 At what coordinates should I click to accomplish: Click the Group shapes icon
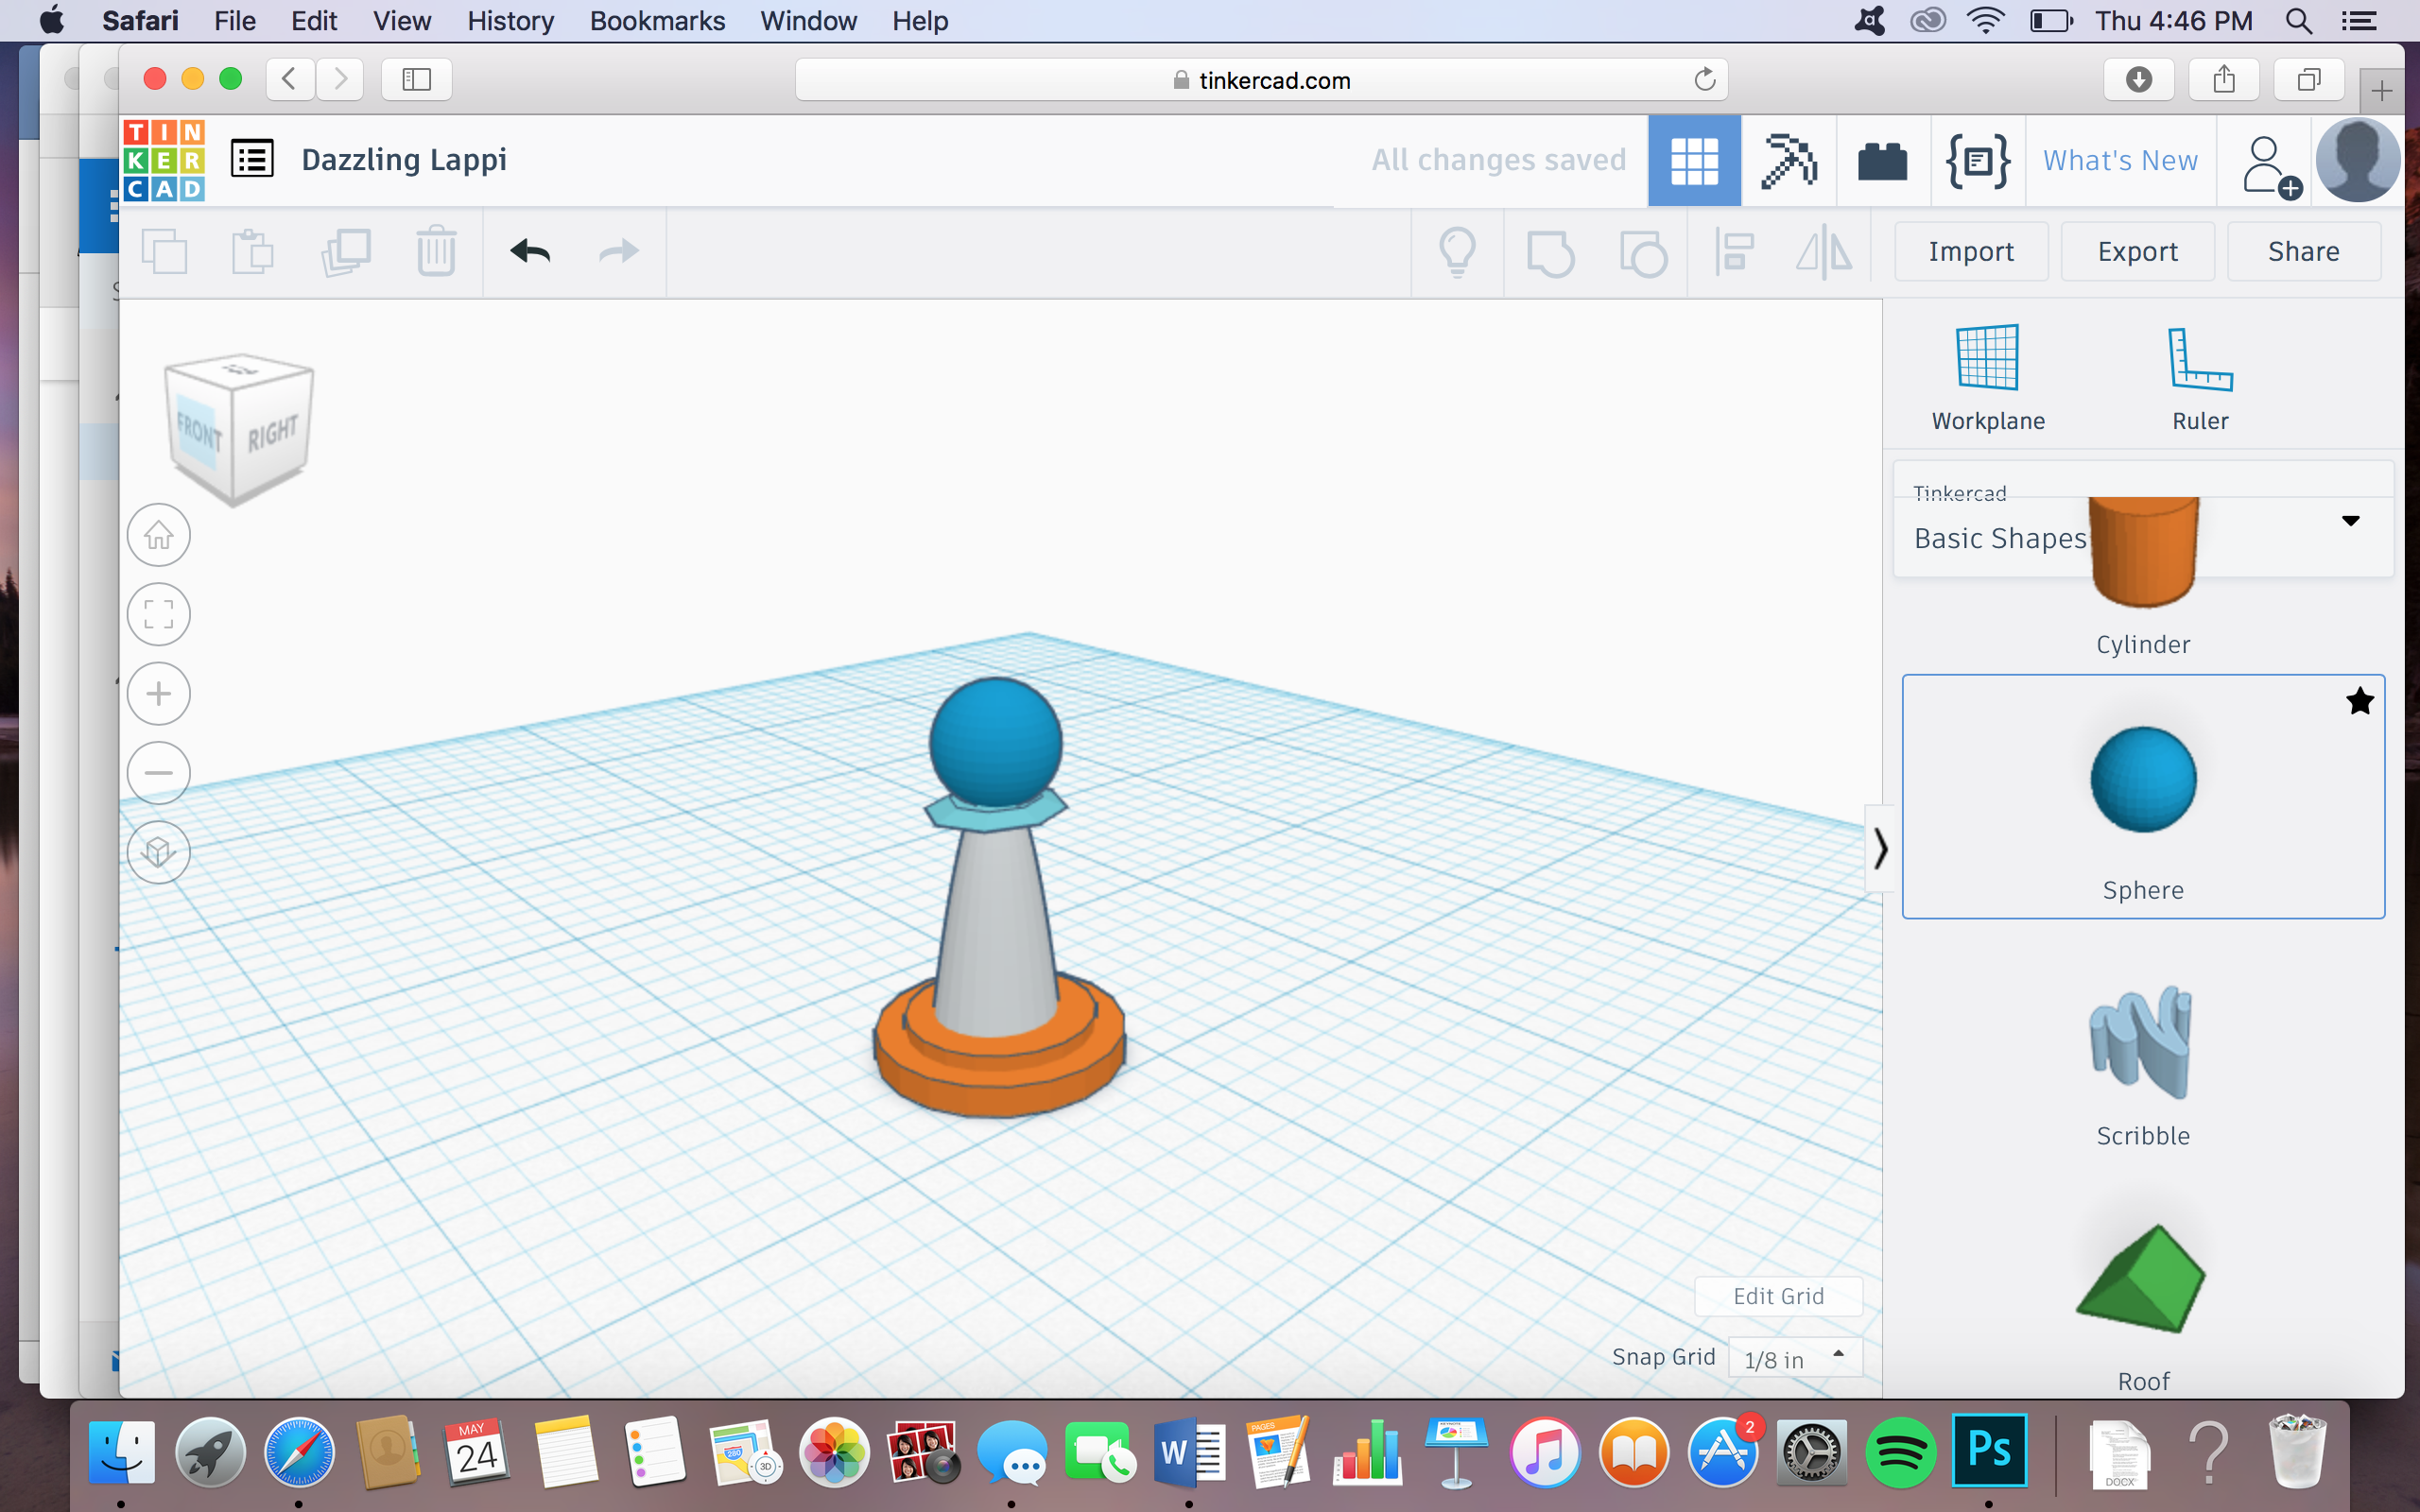pos(1550,252)
